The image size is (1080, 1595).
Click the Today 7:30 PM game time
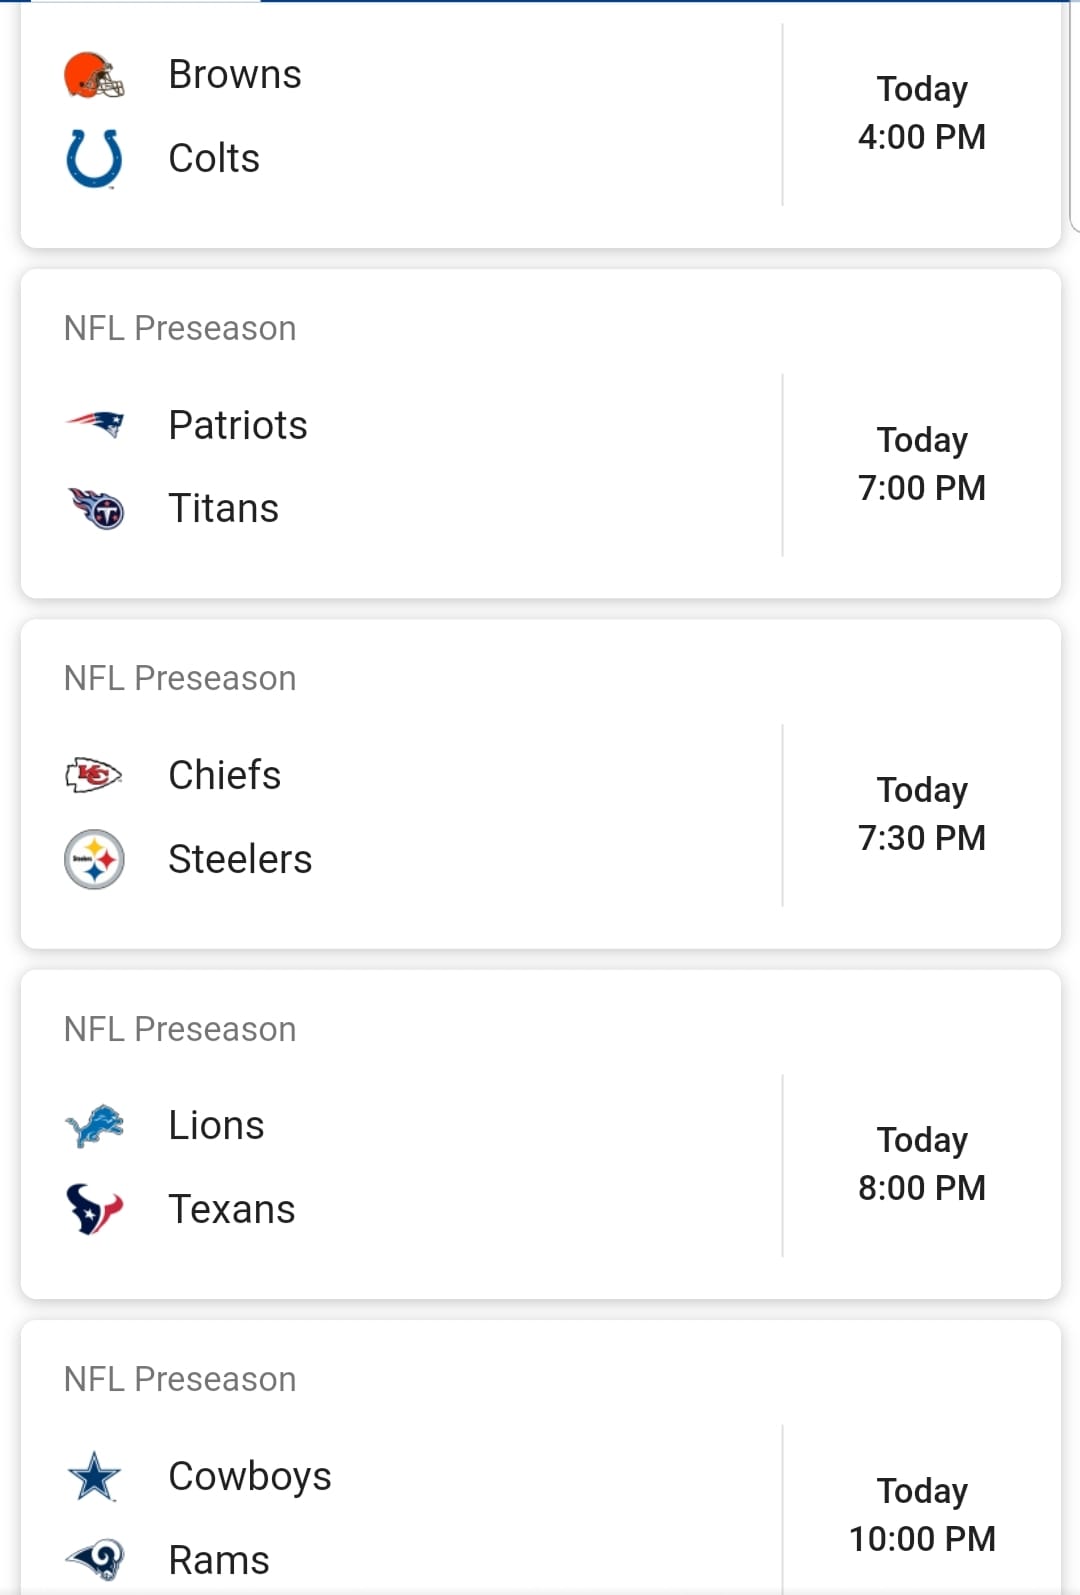[x=922, y=814]
